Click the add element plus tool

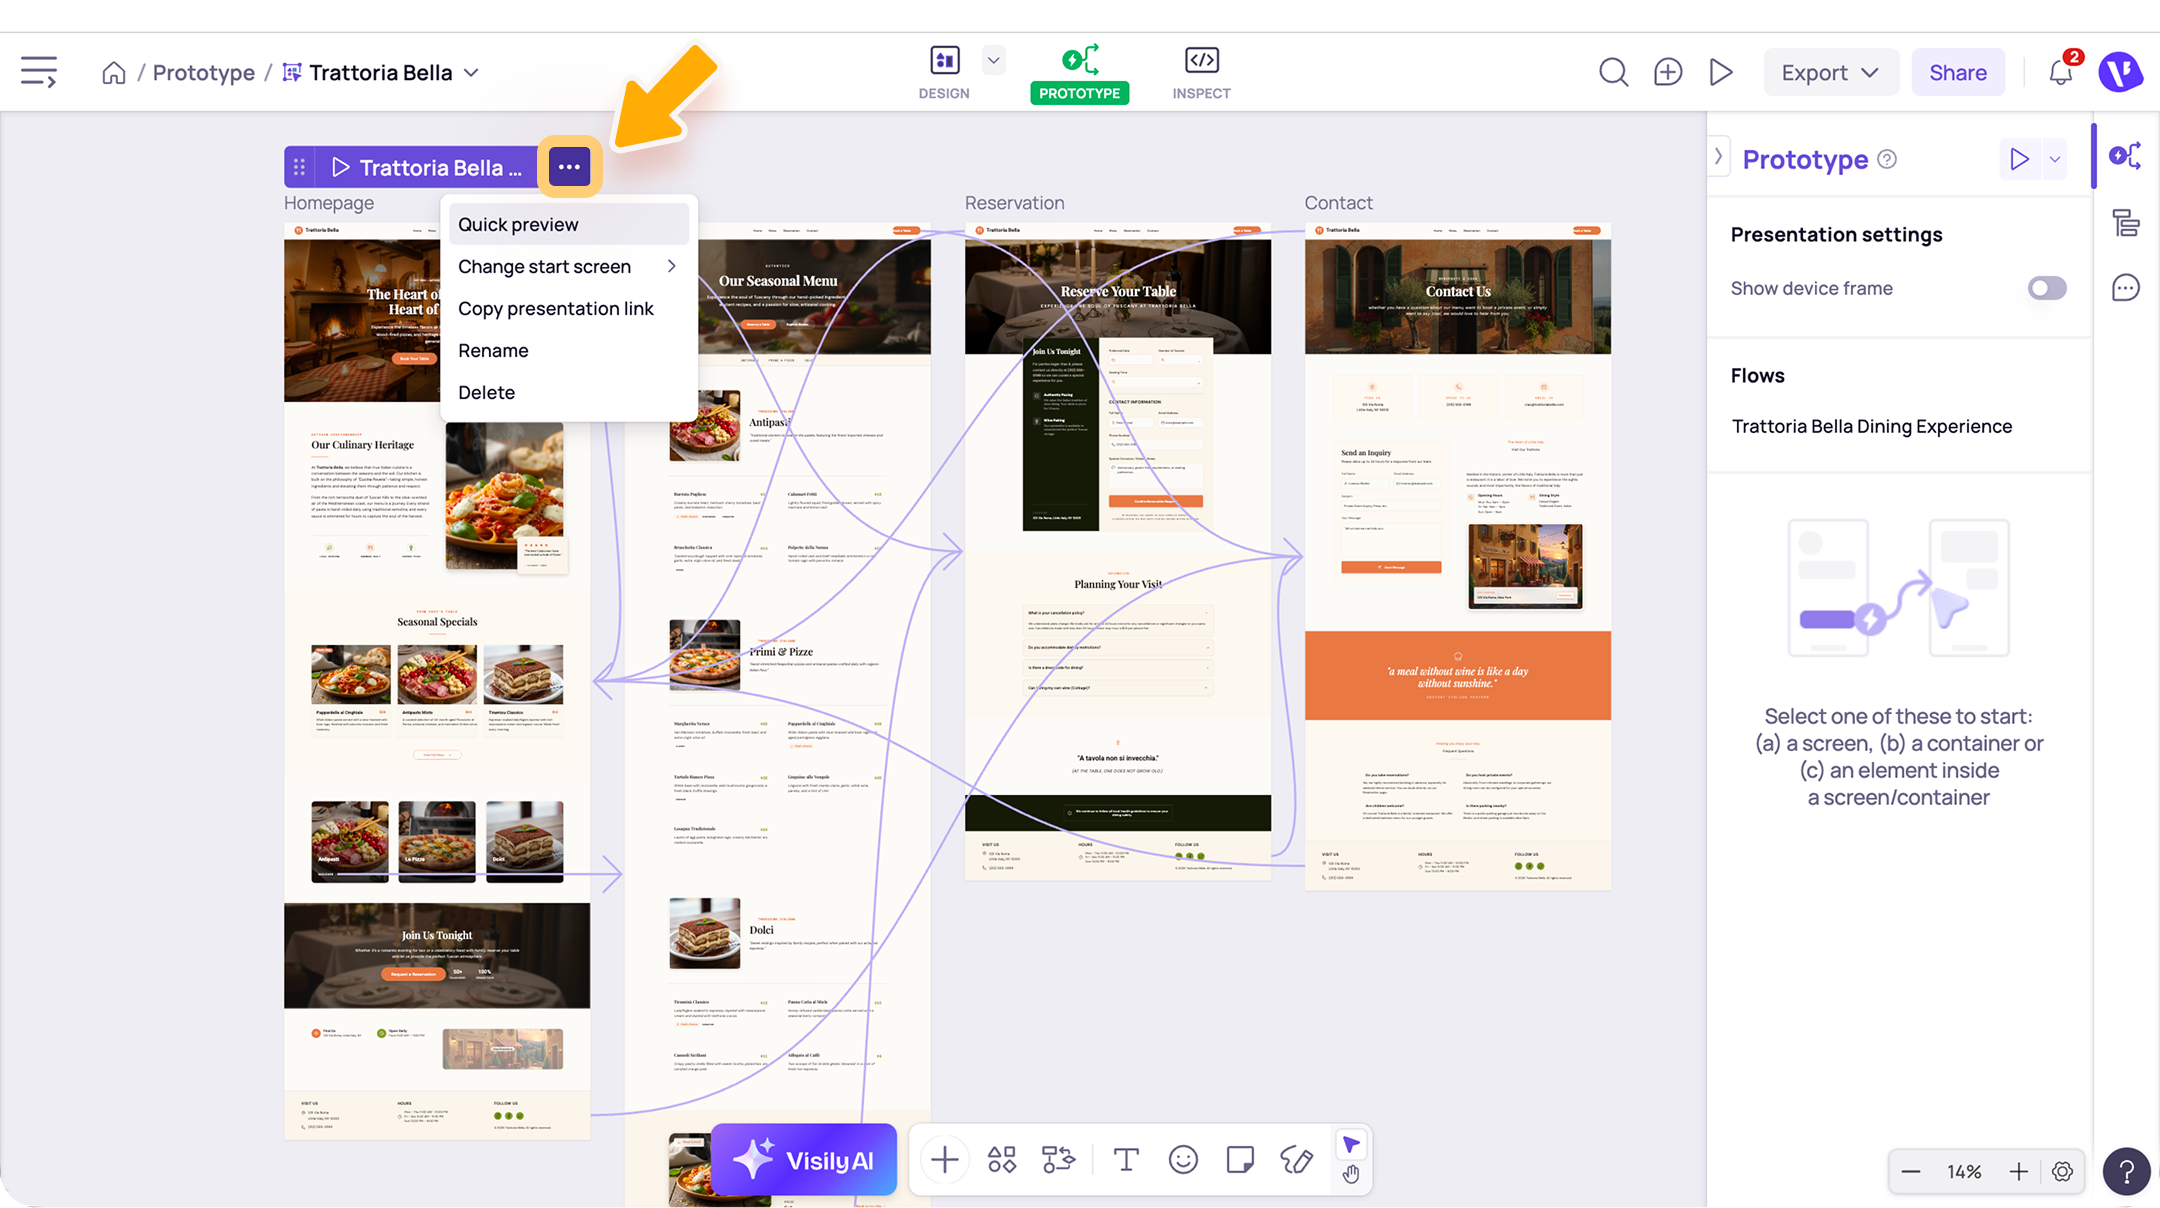coord(944,1160)
